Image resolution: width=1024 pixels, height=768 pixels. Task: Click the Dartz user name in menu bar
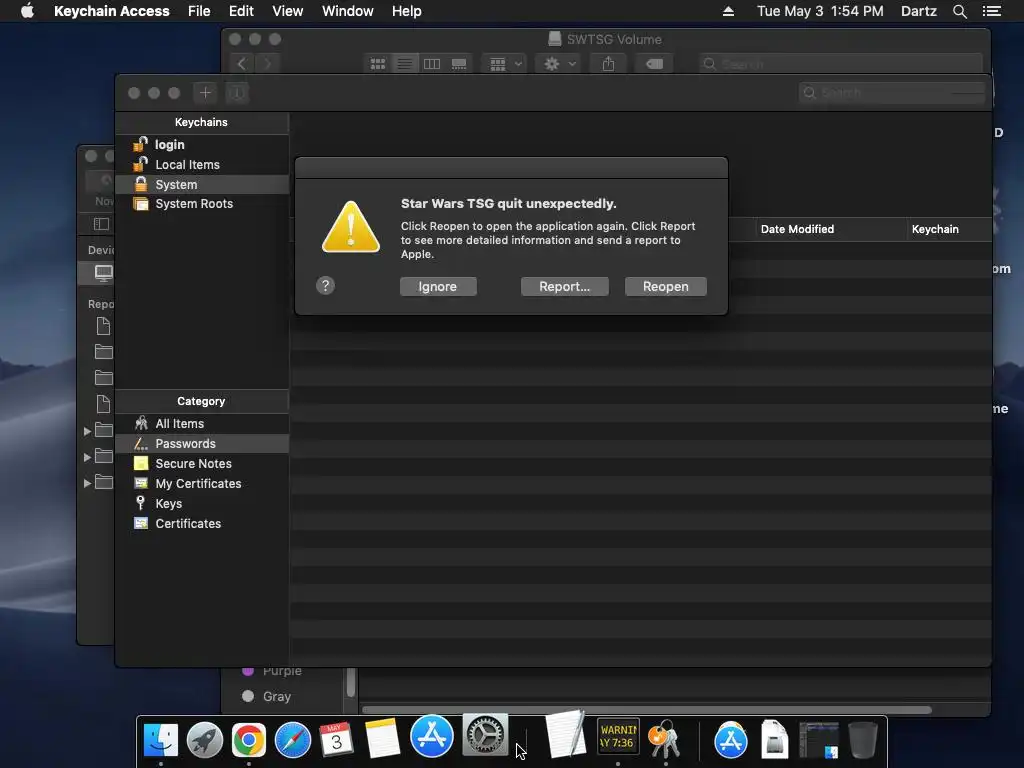click(x=918, y=11)
